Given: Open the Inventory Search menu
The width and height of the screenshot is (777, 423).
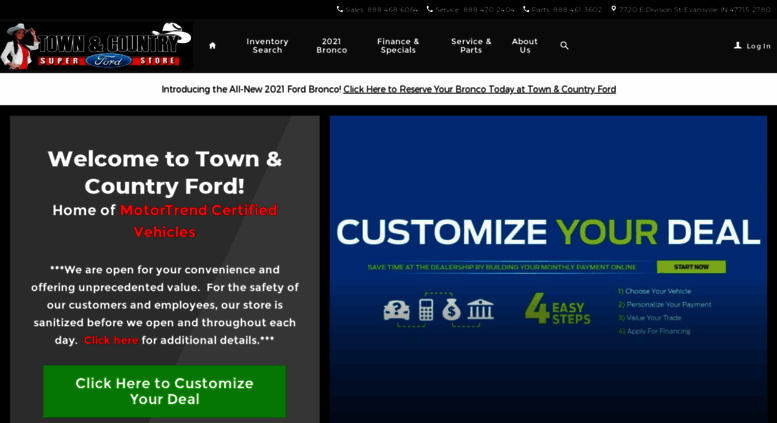Looking at the screenshot, I should [267, 46].
